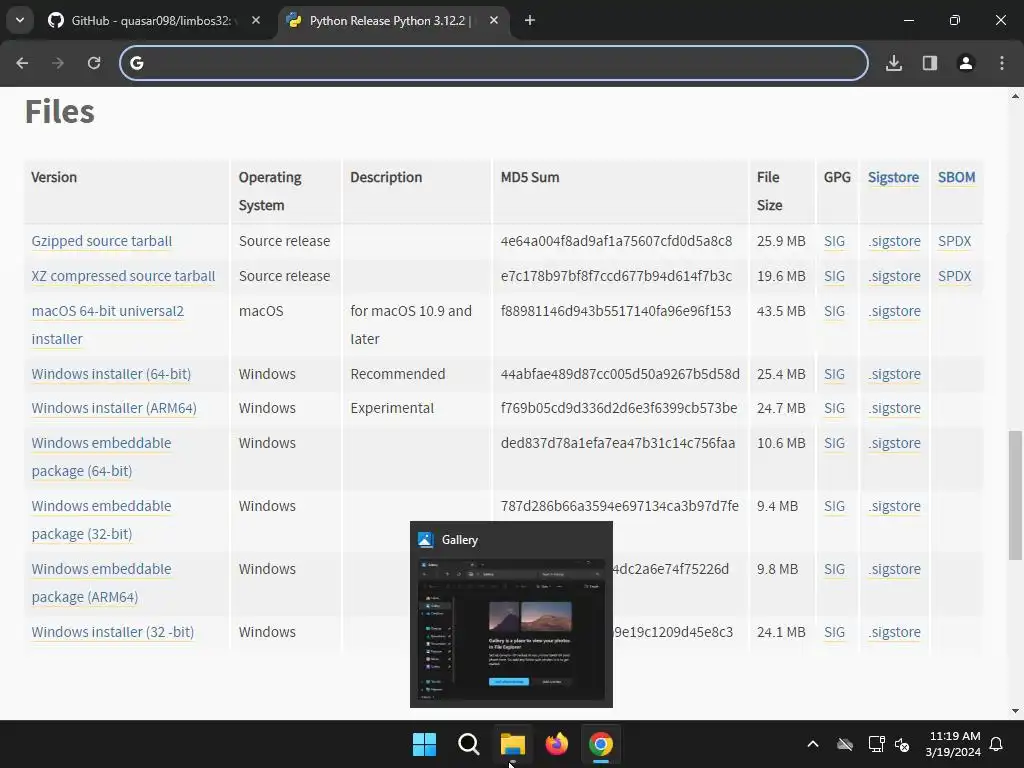
Task: Toggle the Chrome side panel
Action: (x=930, y=63)
